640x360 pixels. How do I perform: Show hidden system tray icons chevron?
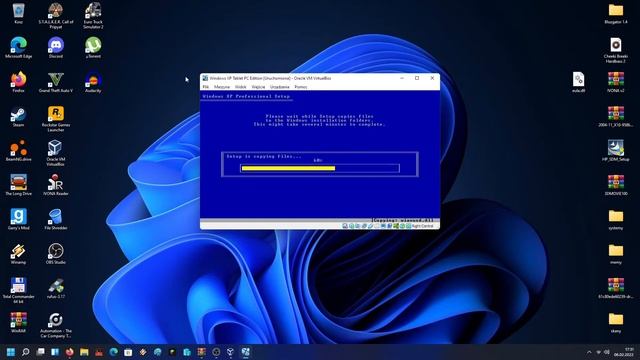[x=589, y=352]
